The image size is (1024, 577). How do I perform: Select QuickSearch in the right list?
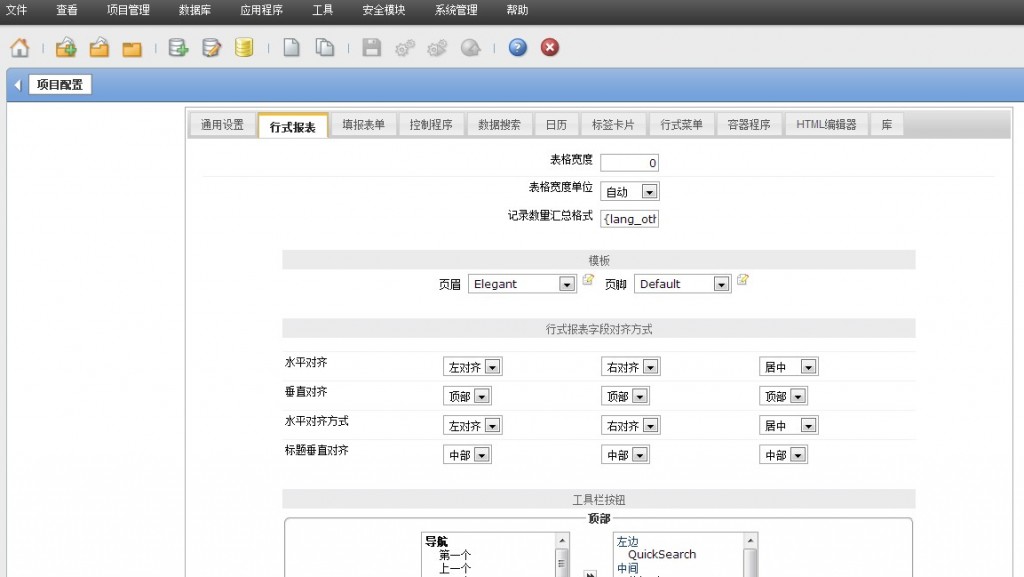point(662,554)
